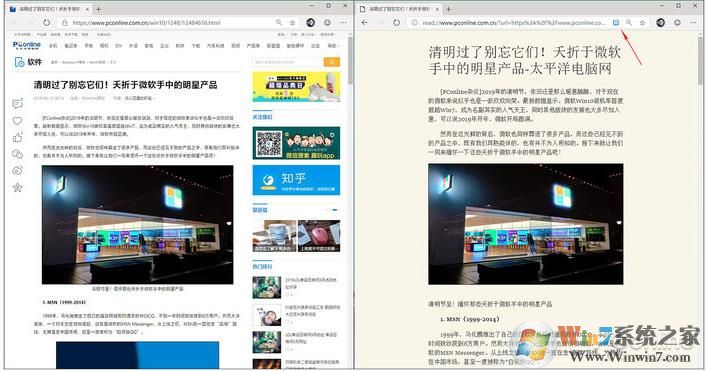Close the tab in left window
The image size is (707, 371).
87,9
